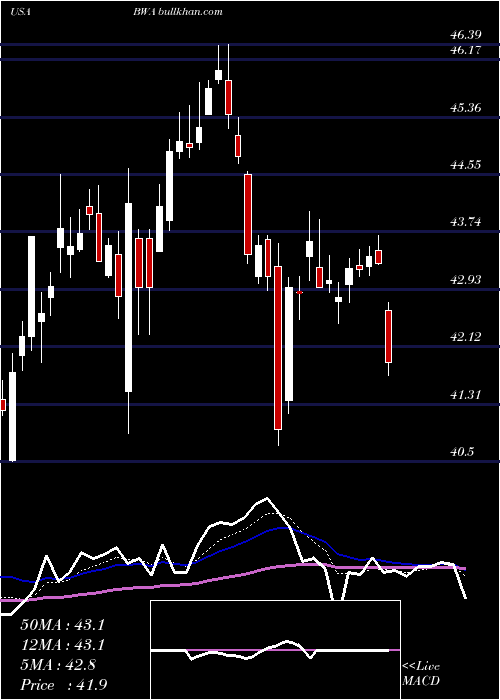Click the 5MA : 42.8 readout
Image resolution: width=500 pixels, height=700 pixels.
click(x=58, y=665)
